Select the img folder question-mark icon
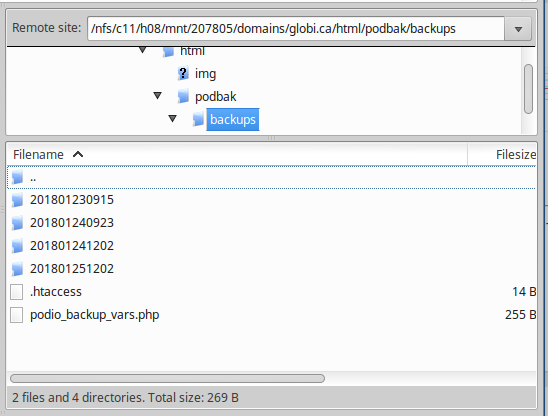The width and height of the screenshot is (548, 416). (183, 73)
